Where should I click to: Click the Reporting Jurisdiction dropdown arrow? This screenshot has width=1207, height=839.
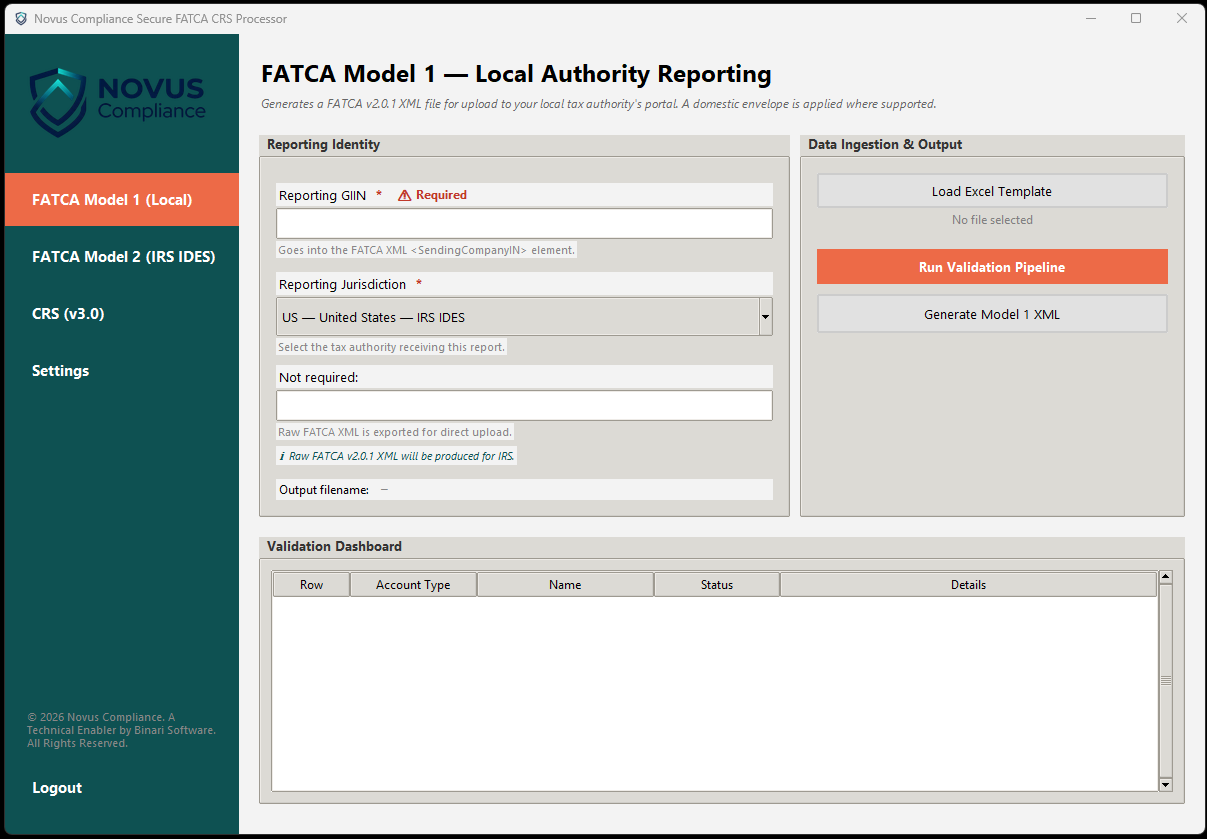tap(765, 317)
